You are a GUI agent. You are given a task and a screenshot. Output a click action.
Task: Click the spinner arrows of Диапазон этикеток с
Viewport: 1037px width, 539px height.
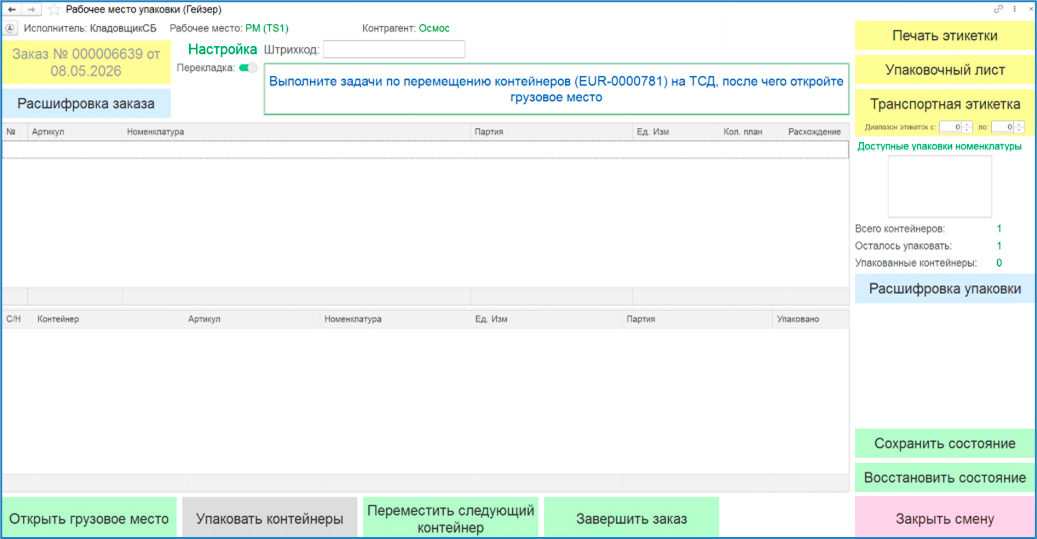(x=967, y=127)
